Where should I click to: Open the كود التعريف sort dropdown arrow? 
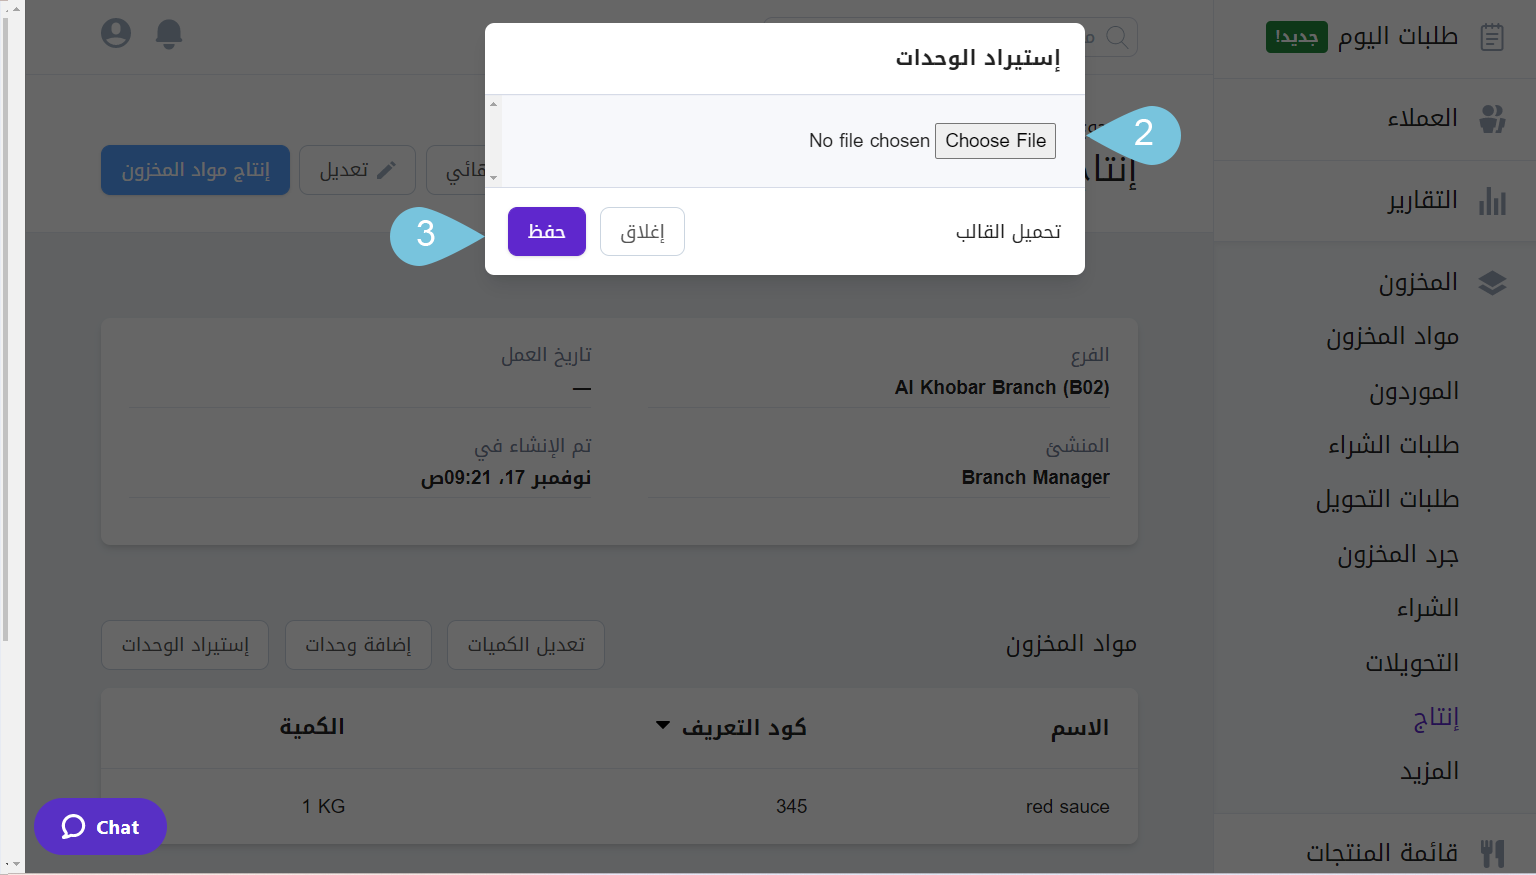tap(661, 726)
